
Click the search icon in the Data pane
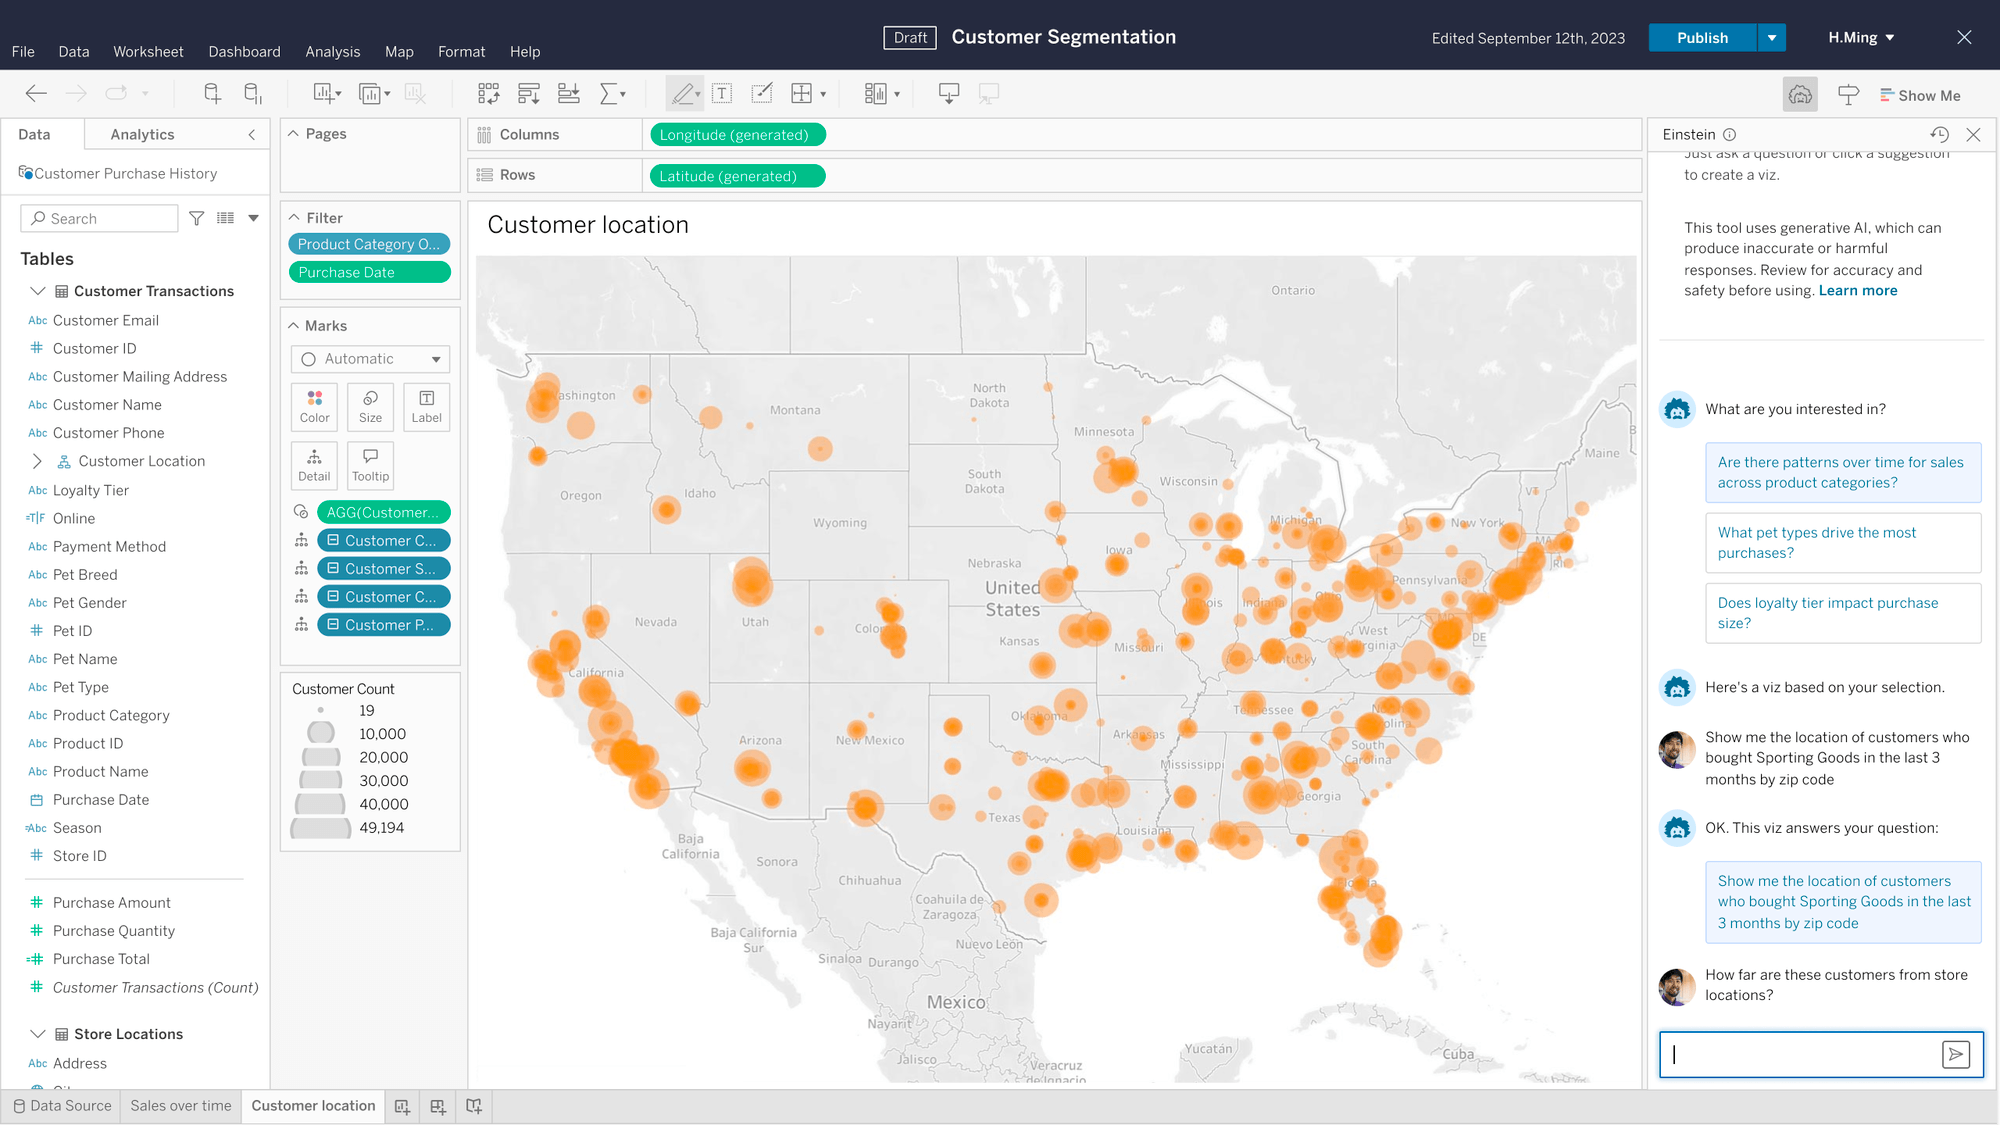point(37,218)
